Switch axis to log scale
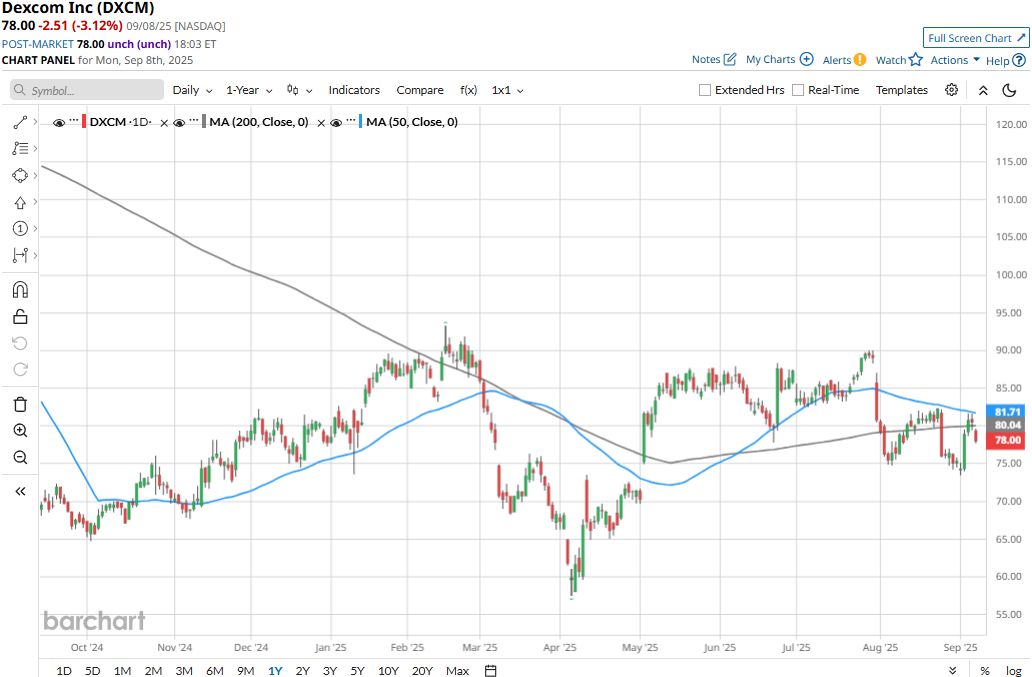The image size is (1032, 677). coord(1014,670)
